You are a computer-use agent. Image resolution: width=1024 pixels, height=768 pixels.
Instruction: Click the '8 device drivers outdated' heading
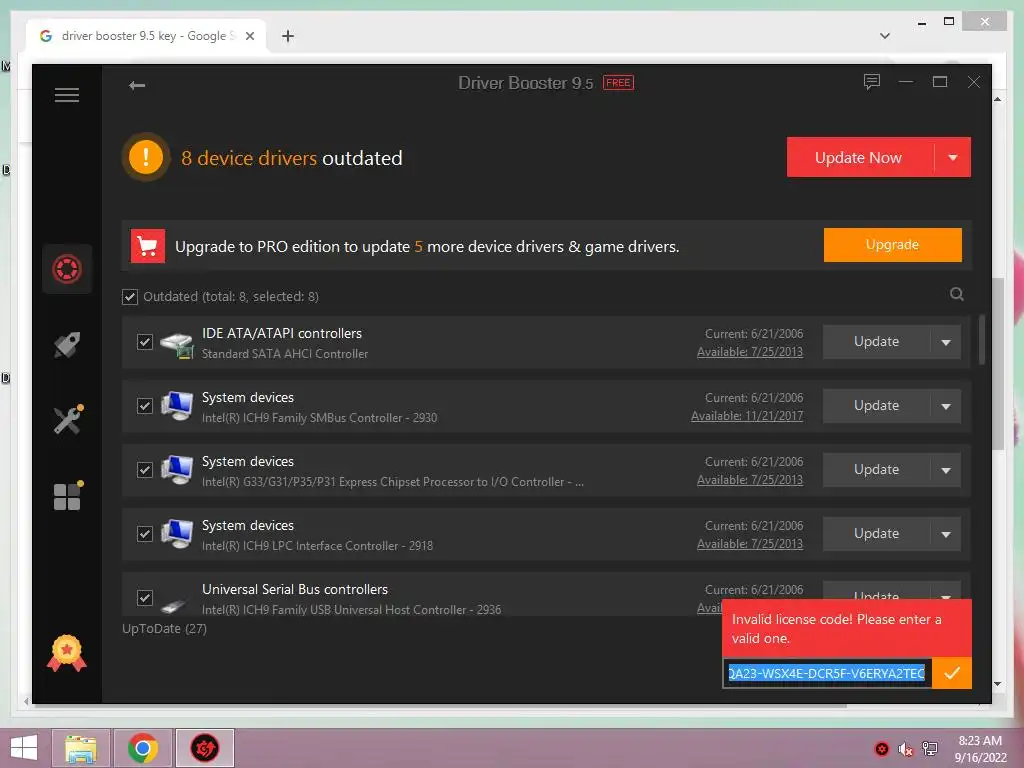click(292, 158)
